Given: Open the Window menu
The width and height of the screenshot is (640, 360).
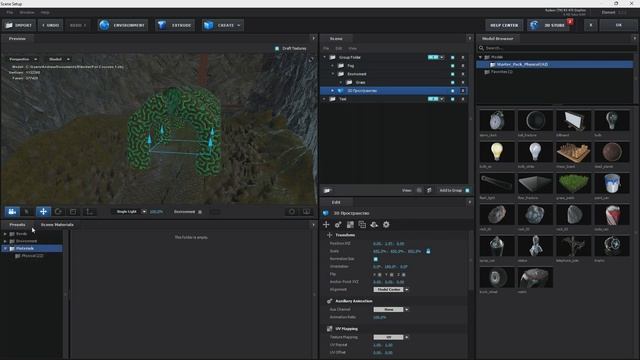Looking at the screenshot, I should 27,13.
